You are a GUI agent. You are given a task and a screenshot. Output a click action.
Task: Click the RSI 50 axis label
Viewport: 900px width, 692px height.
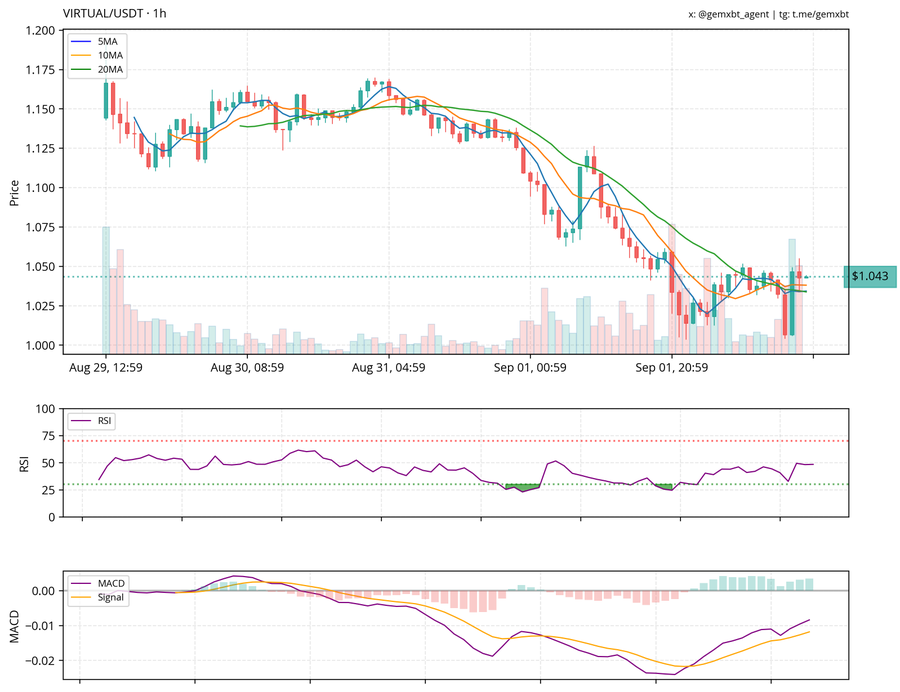pos(49,463)
